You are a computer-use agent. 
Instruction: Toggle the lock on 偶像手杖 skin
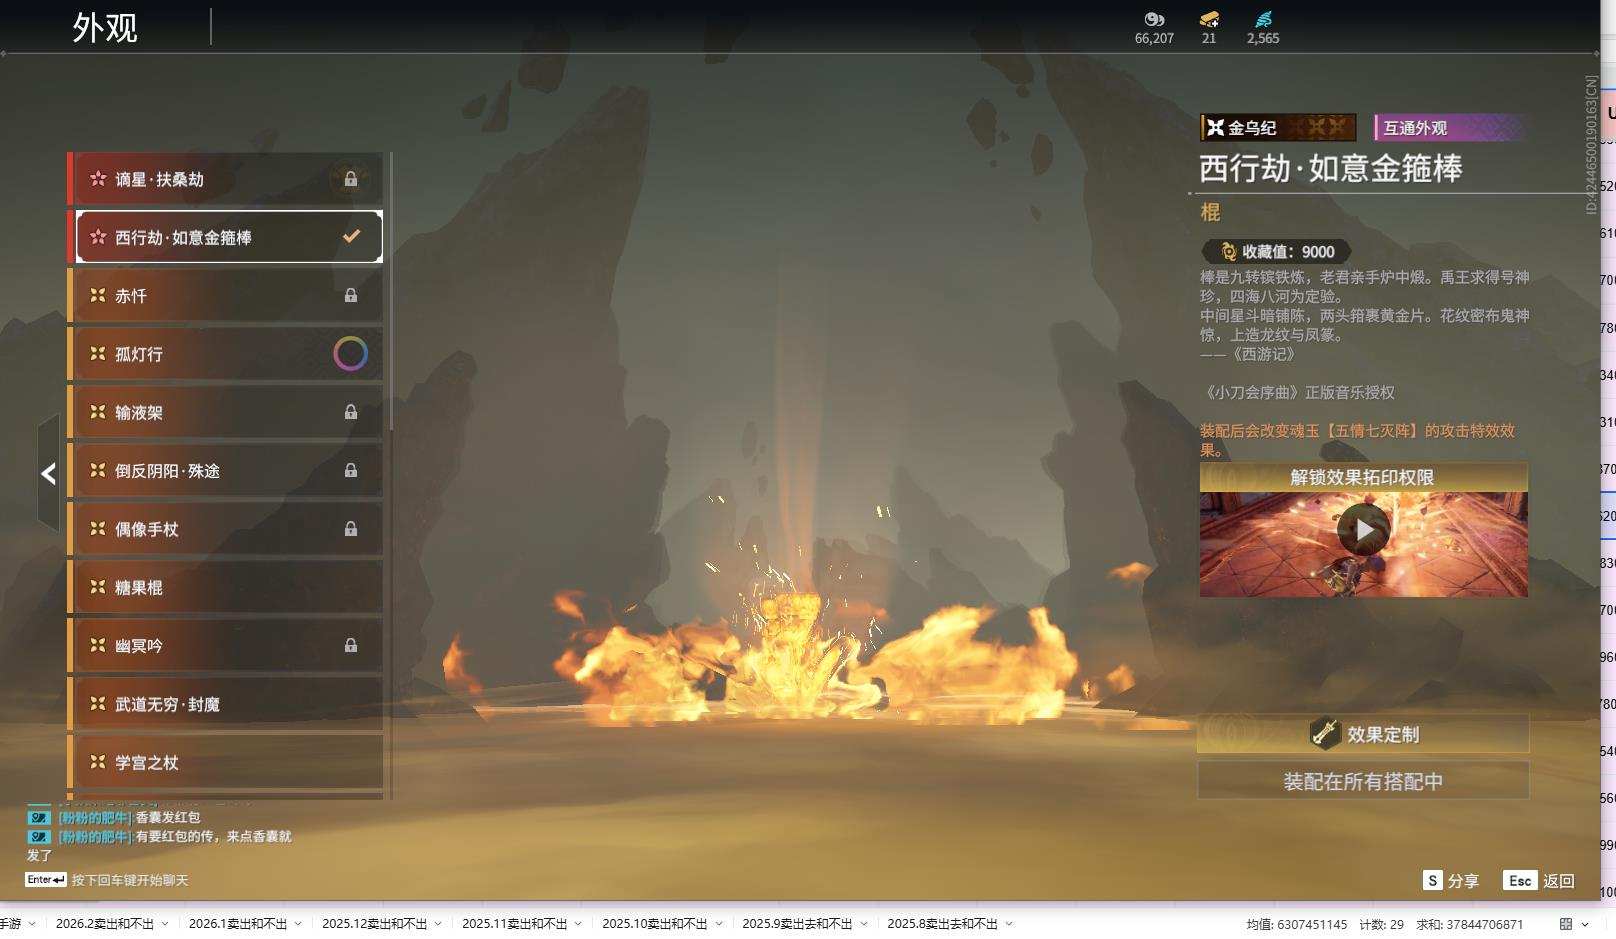coord(351,529)
